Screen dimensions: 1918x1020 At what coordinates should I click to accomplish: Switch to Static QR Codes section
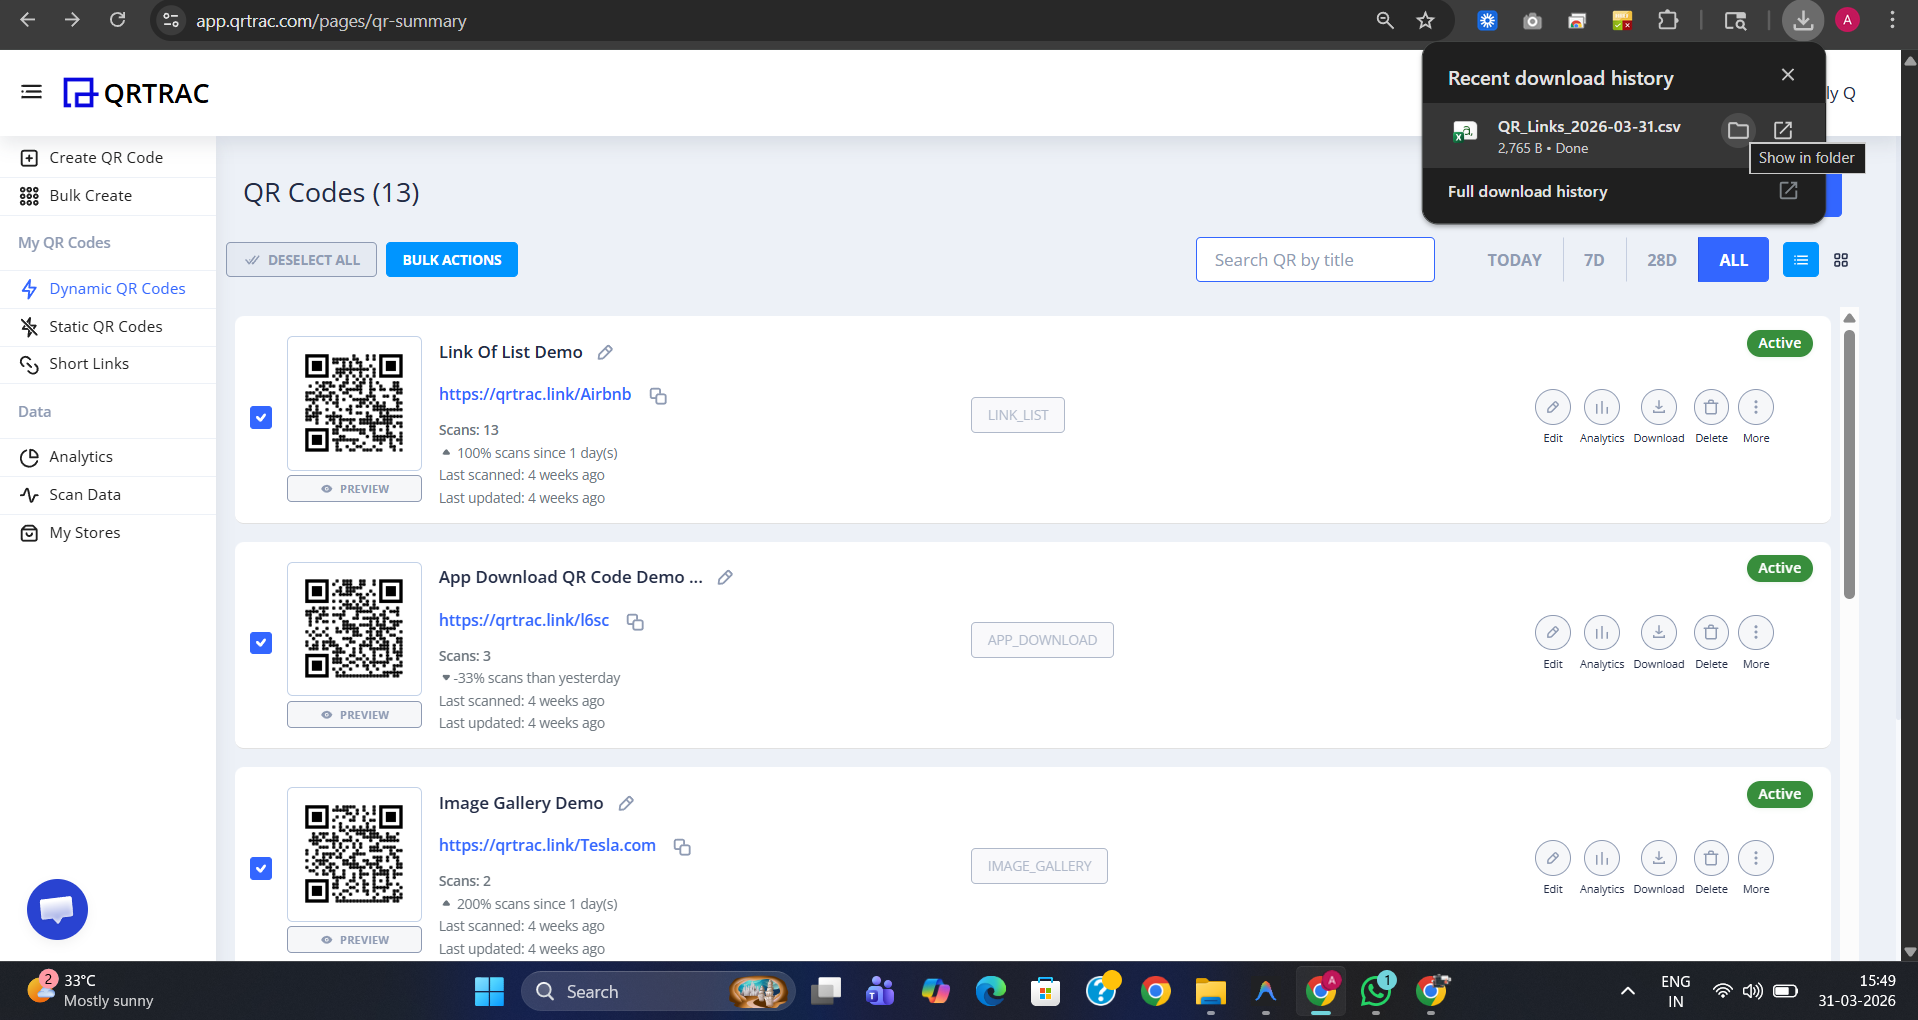click(x=105, y=326)
